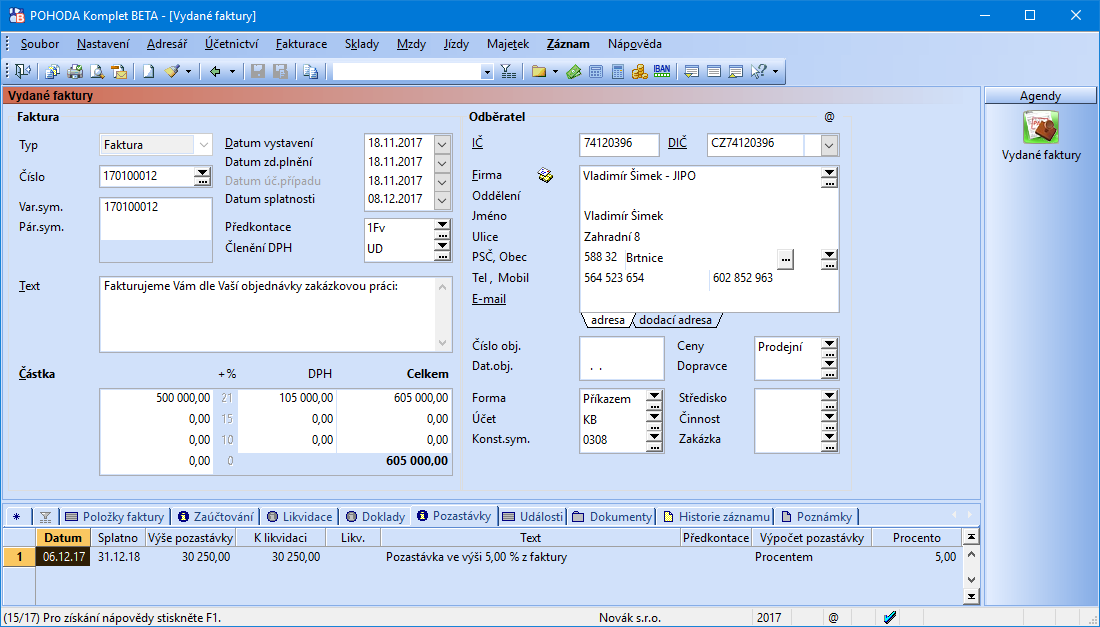Click the IBAN toolbar icon
1100x627 pixels.
(662, 71)
